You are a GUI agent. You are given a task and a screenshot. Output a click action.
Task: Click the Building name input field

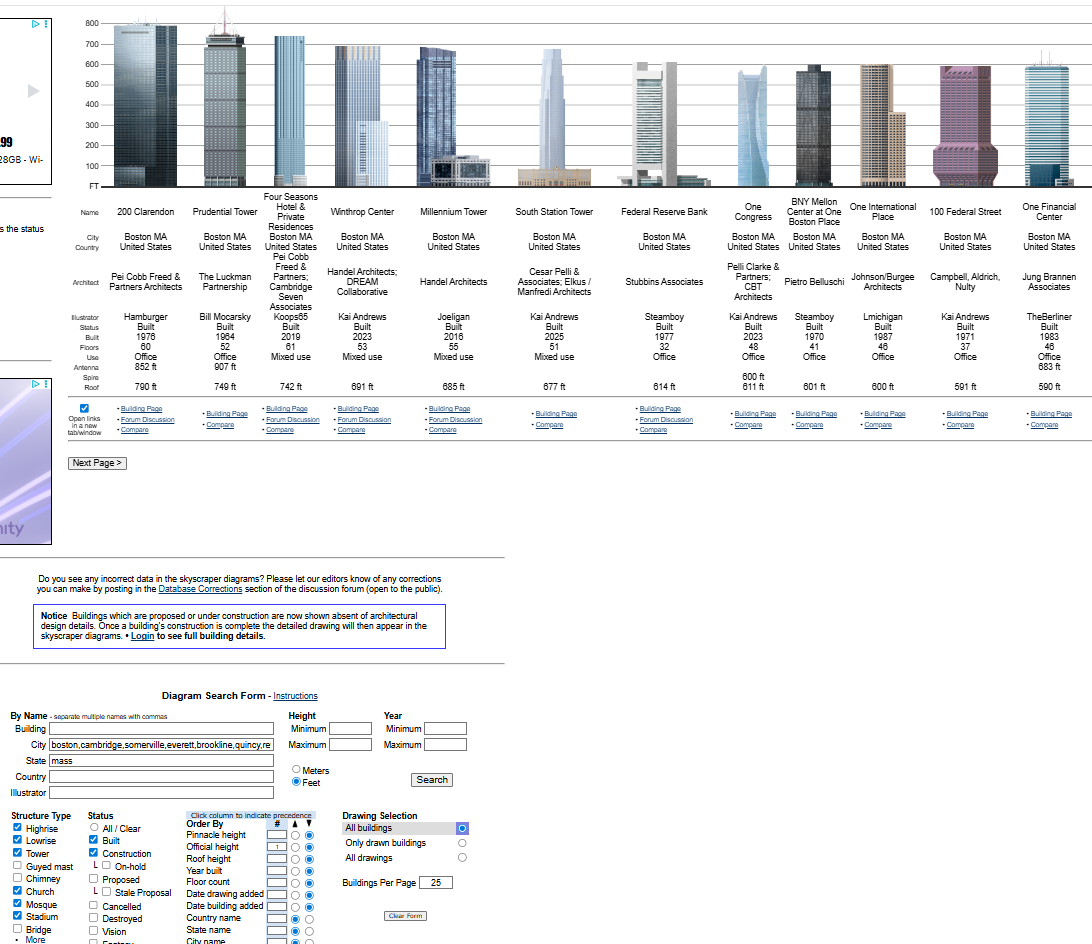click(x=161, y=729)
